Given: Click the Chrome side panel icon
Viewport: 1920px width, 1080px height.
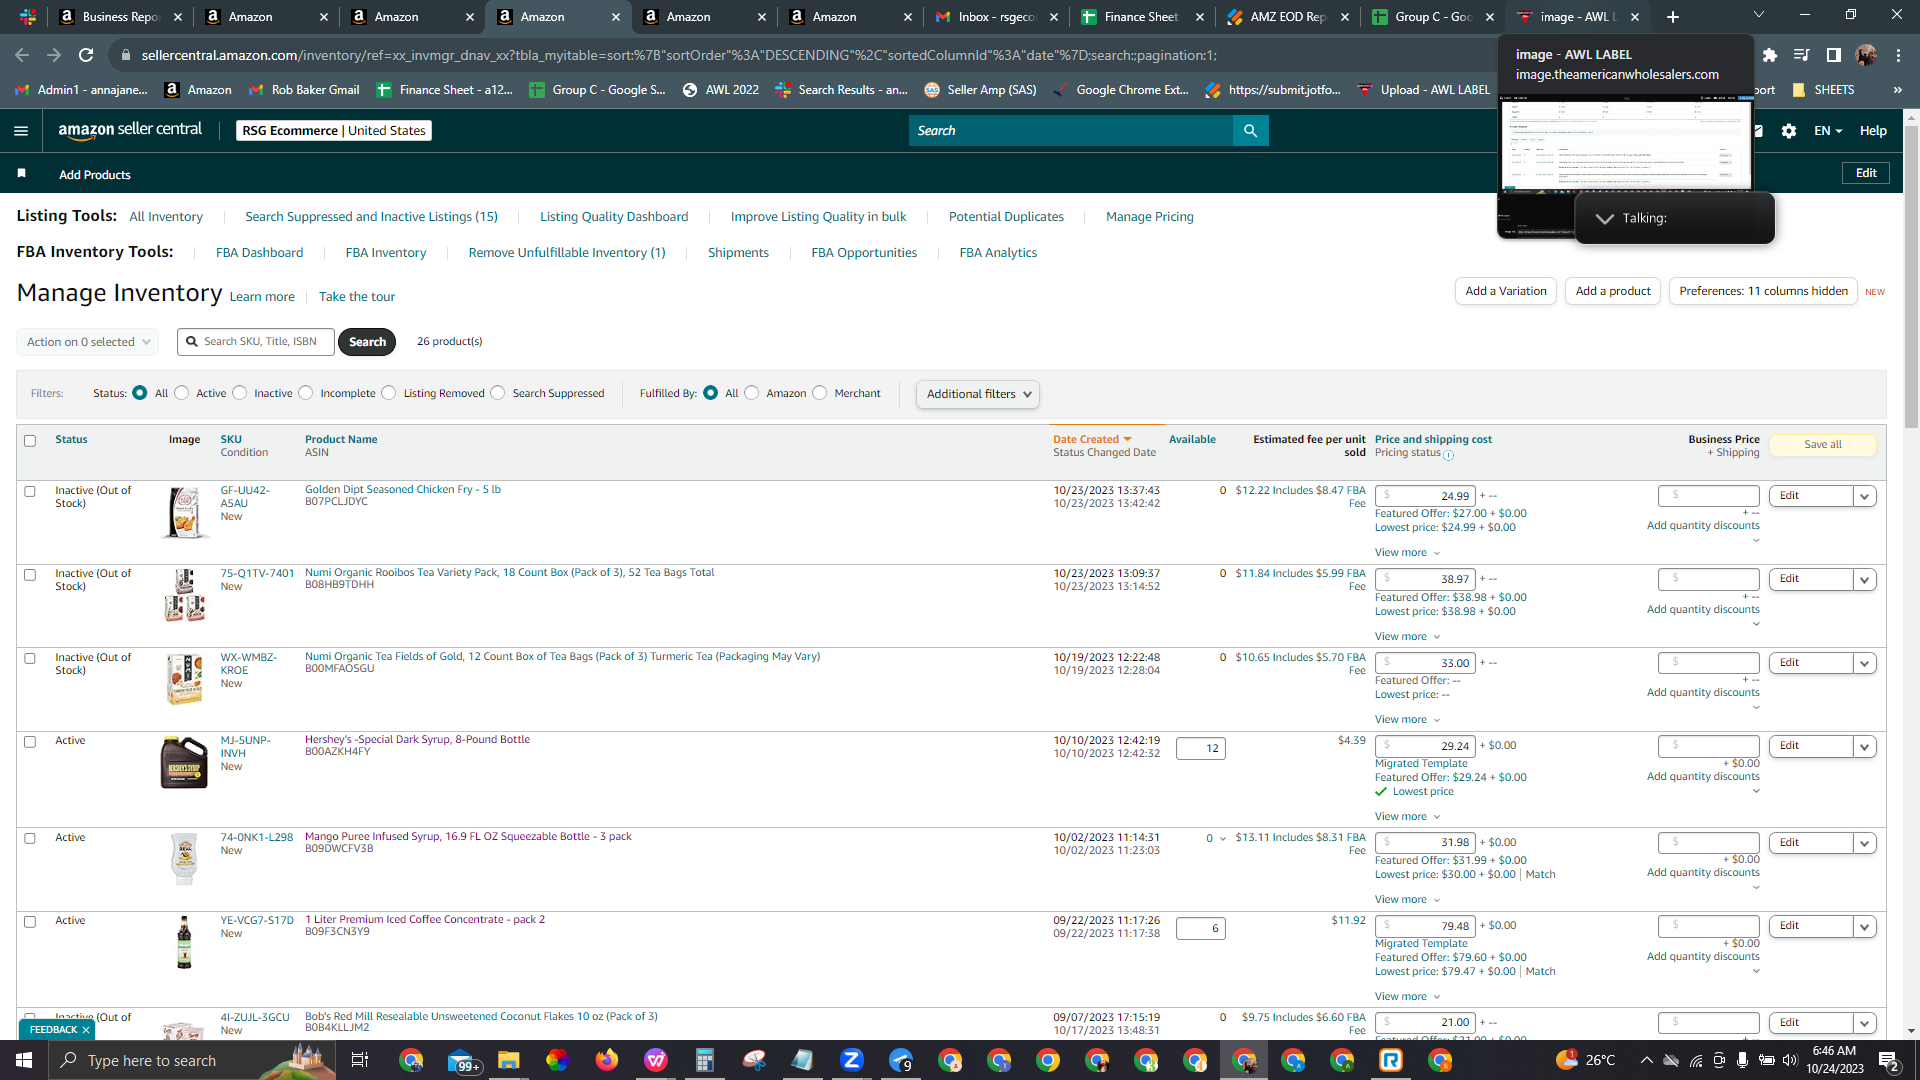Looking at the screenshot, I should pyautogui.click(x=1834, y=55).
